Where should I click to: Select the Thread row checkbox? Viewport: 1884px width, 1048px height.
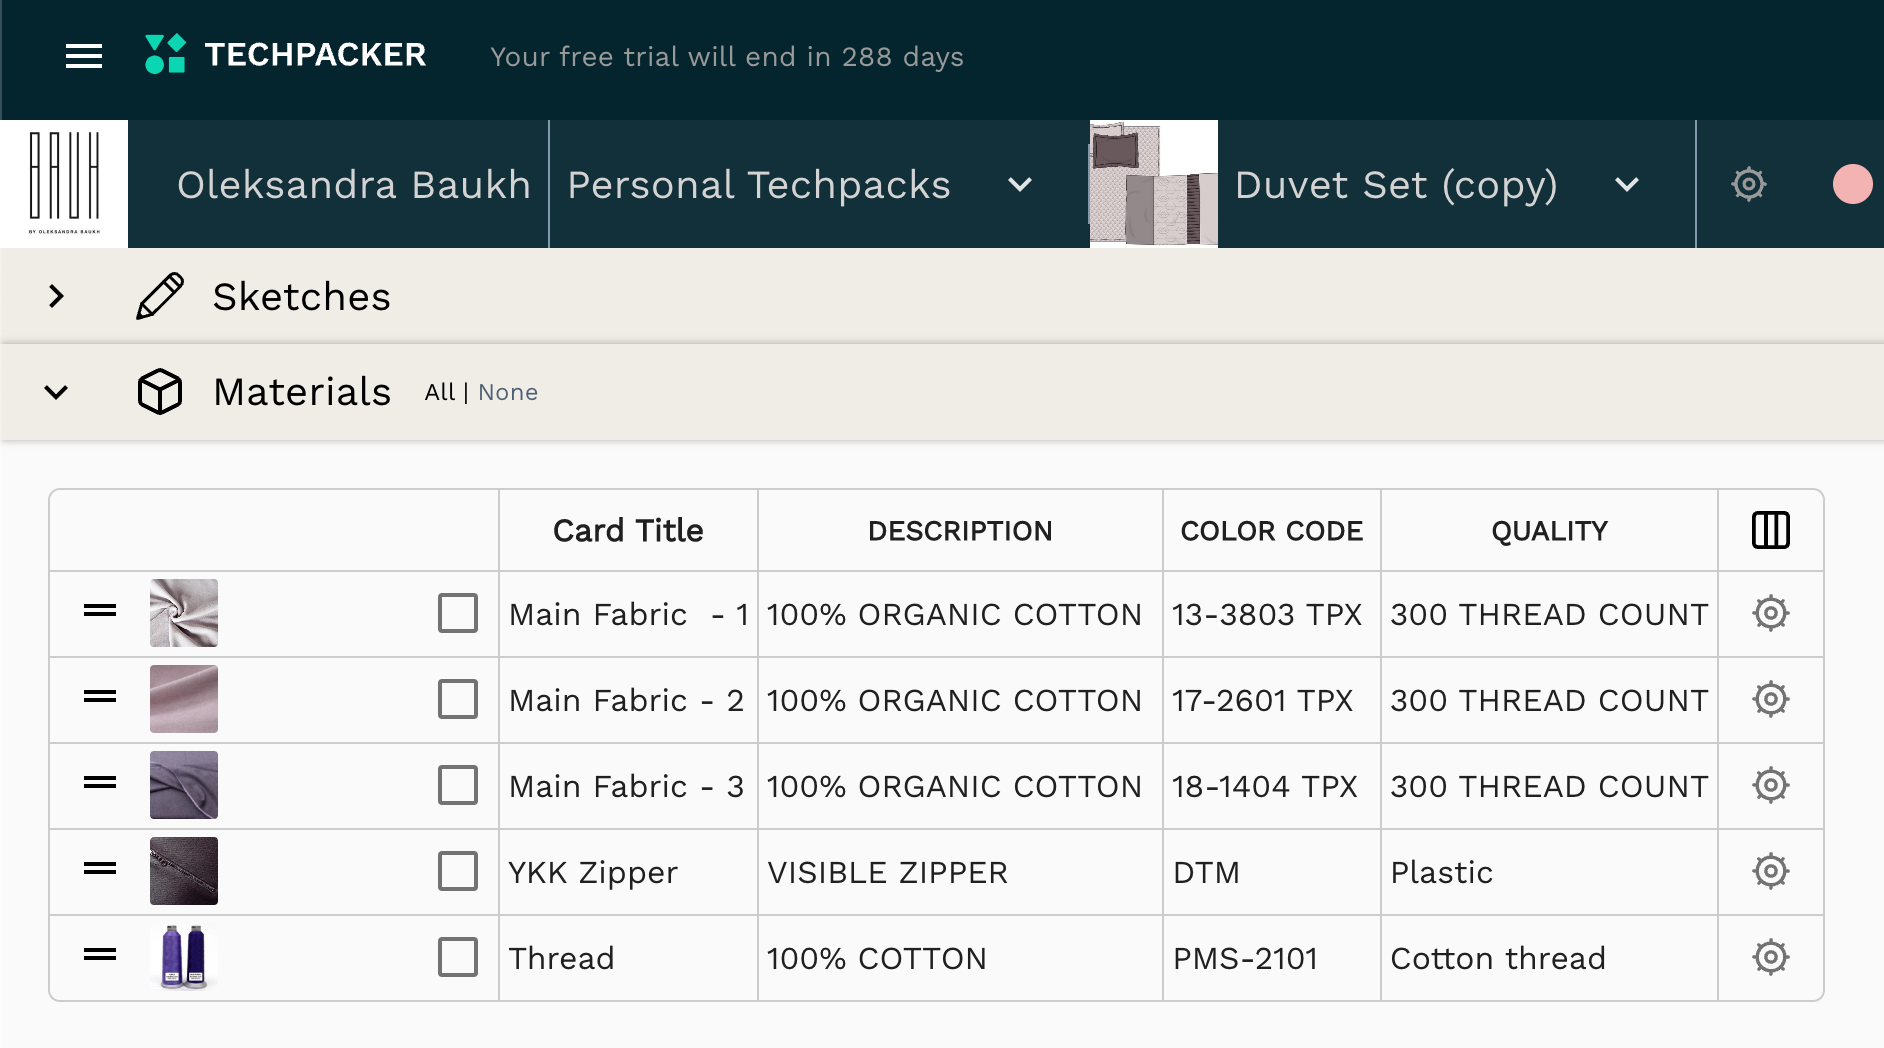pyautogui.click(x=458, y=957)
